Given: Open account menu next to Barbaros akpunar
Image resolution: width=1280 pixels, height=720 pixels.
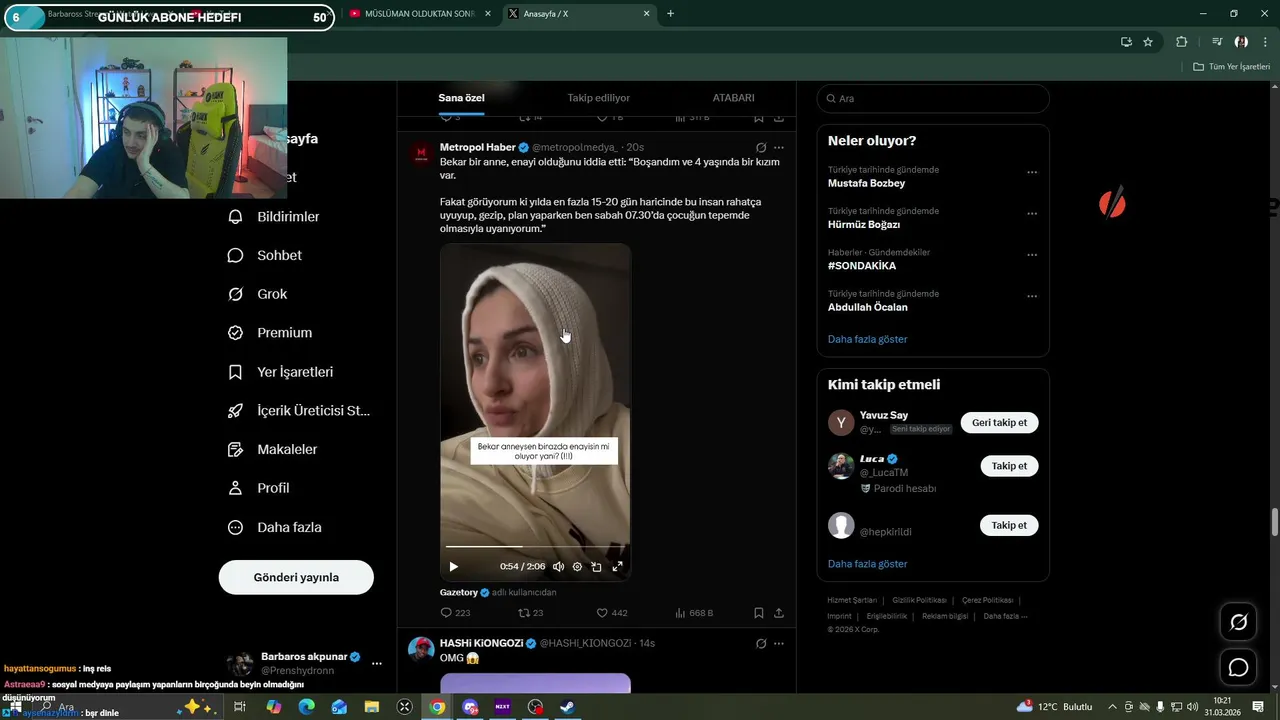Looking at the screenshot, I should [x=377, y=663].
